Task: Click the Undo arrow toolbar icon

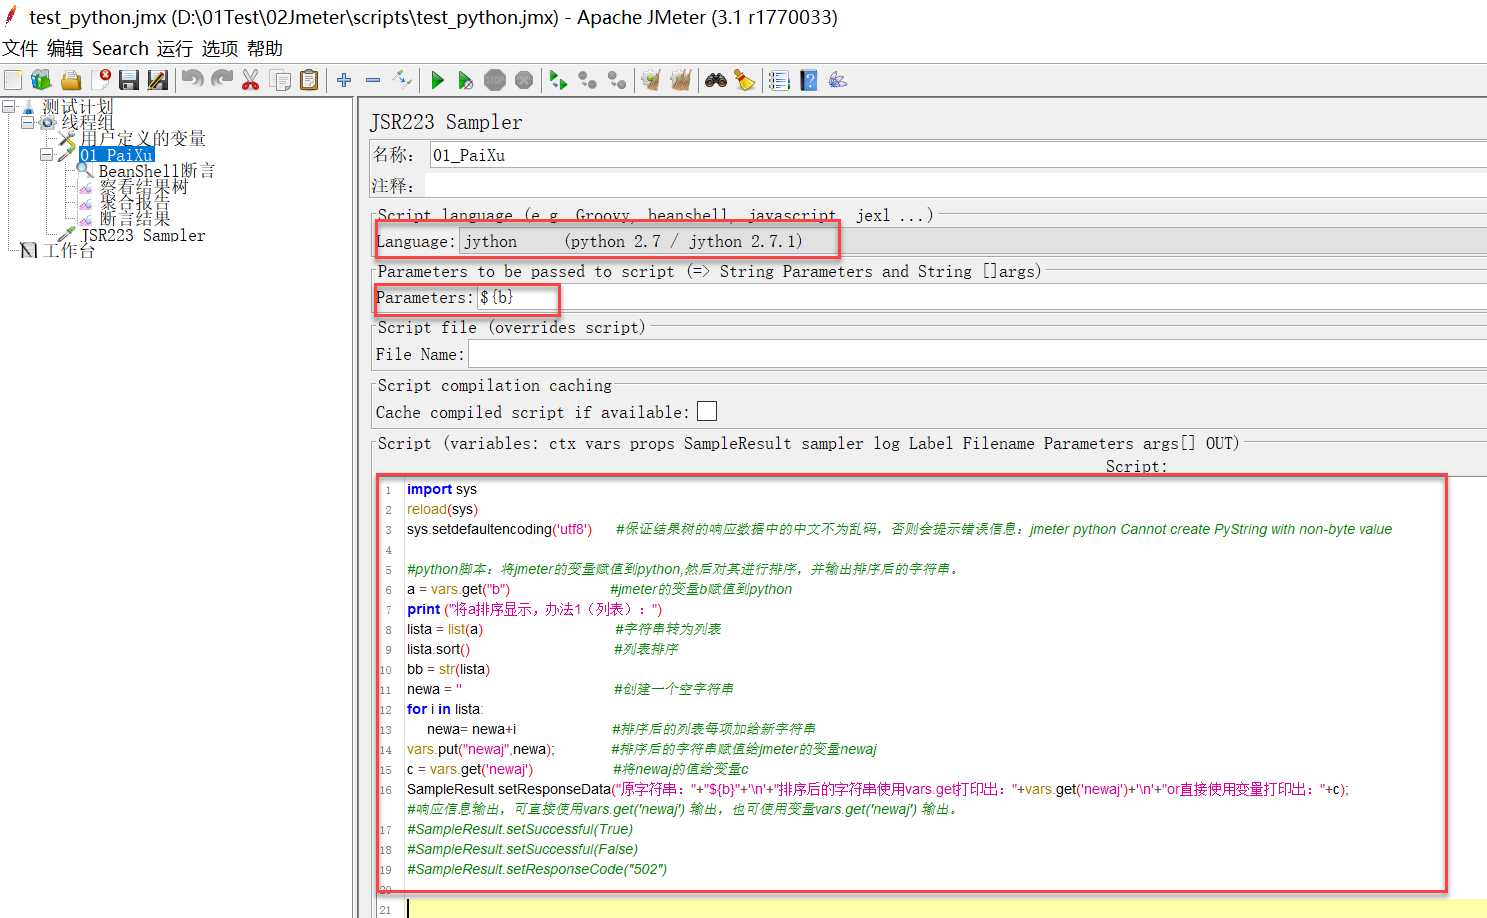Action: (193, 80)
